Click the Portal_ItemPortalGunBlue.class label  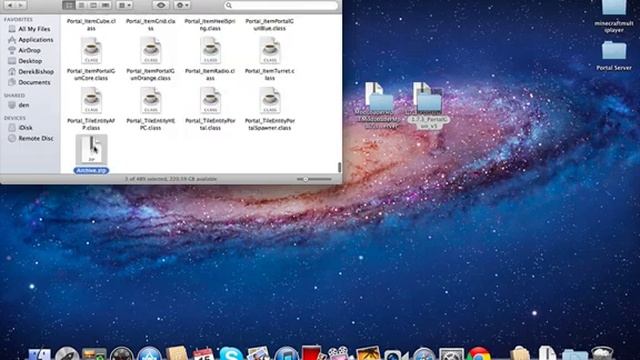[270, 25]
